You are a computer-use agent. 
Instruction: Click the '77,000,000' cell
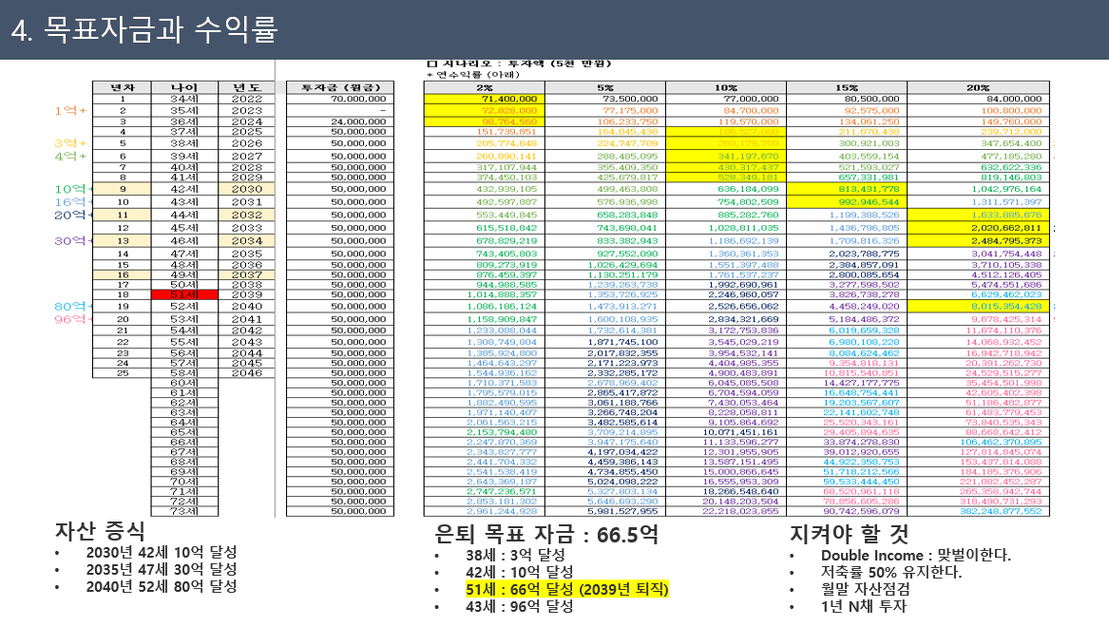point(726,99)
